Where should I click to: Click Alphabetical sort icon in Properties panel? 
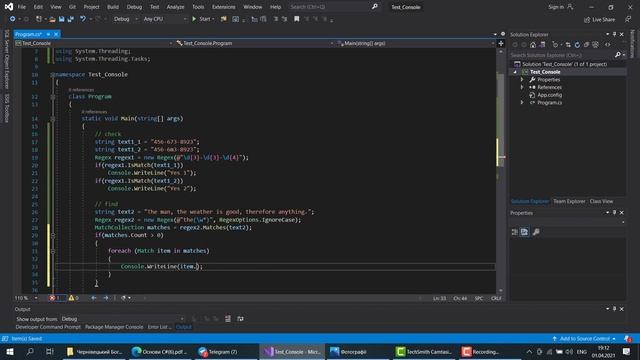524,232
